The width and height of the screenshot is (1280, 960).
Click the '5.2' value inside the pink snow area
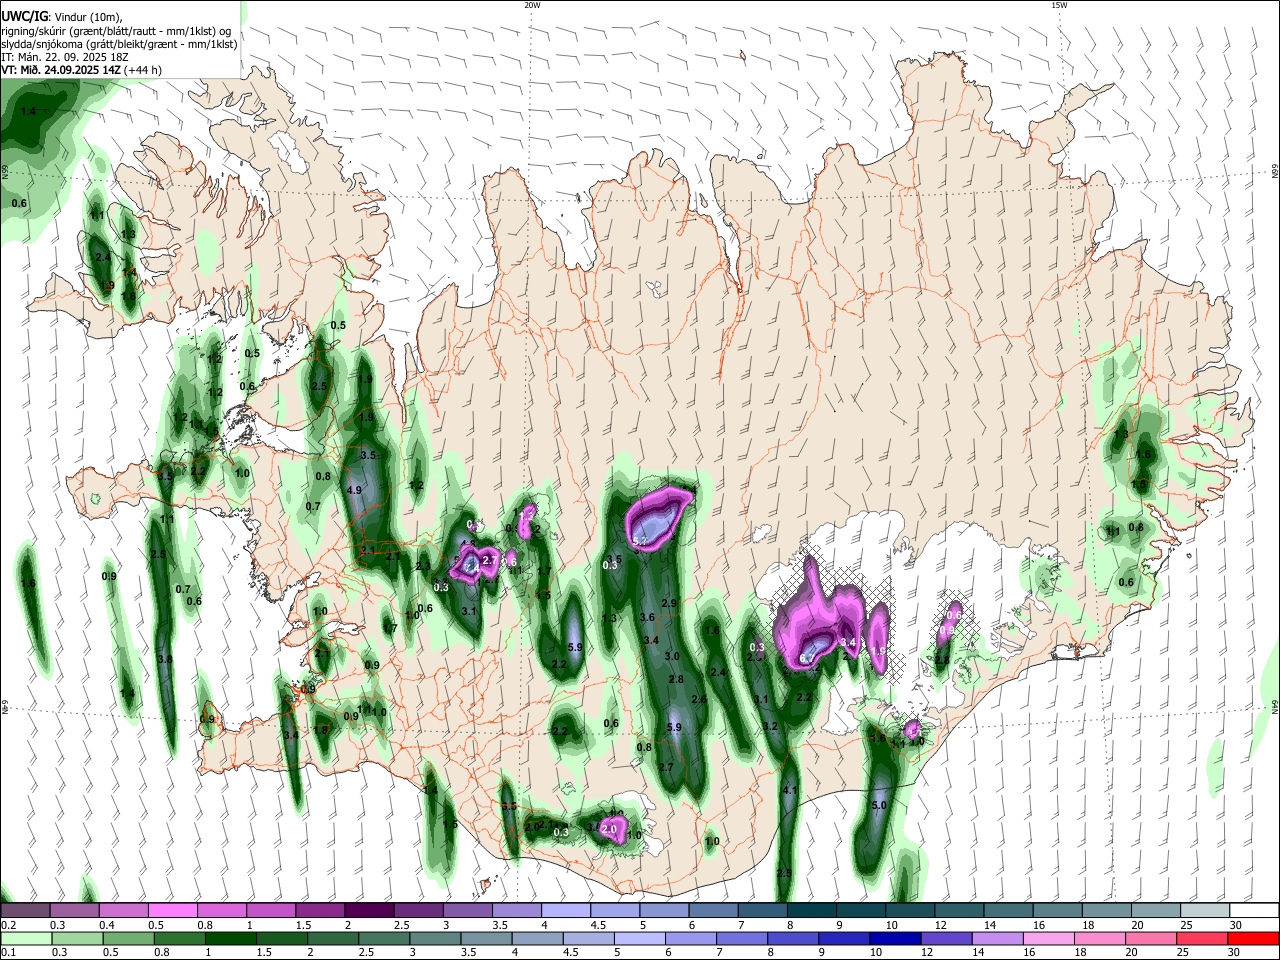640,541
